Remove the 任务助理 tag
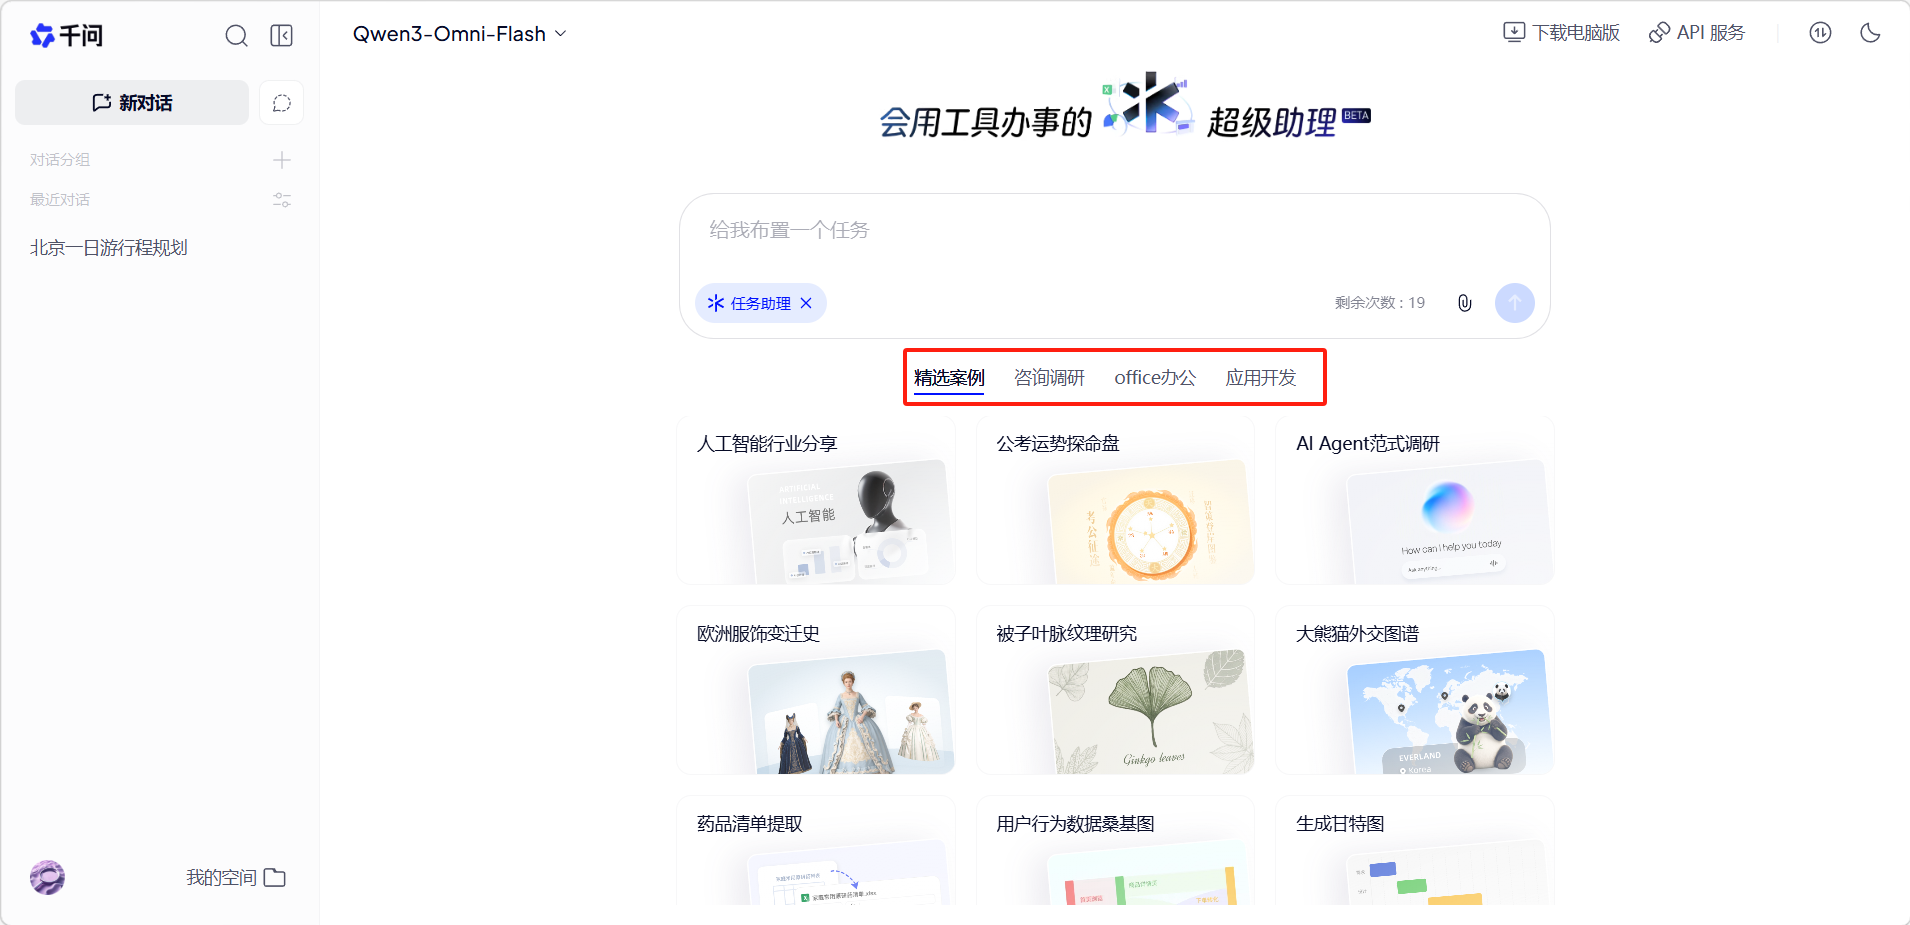 [806, 303]
